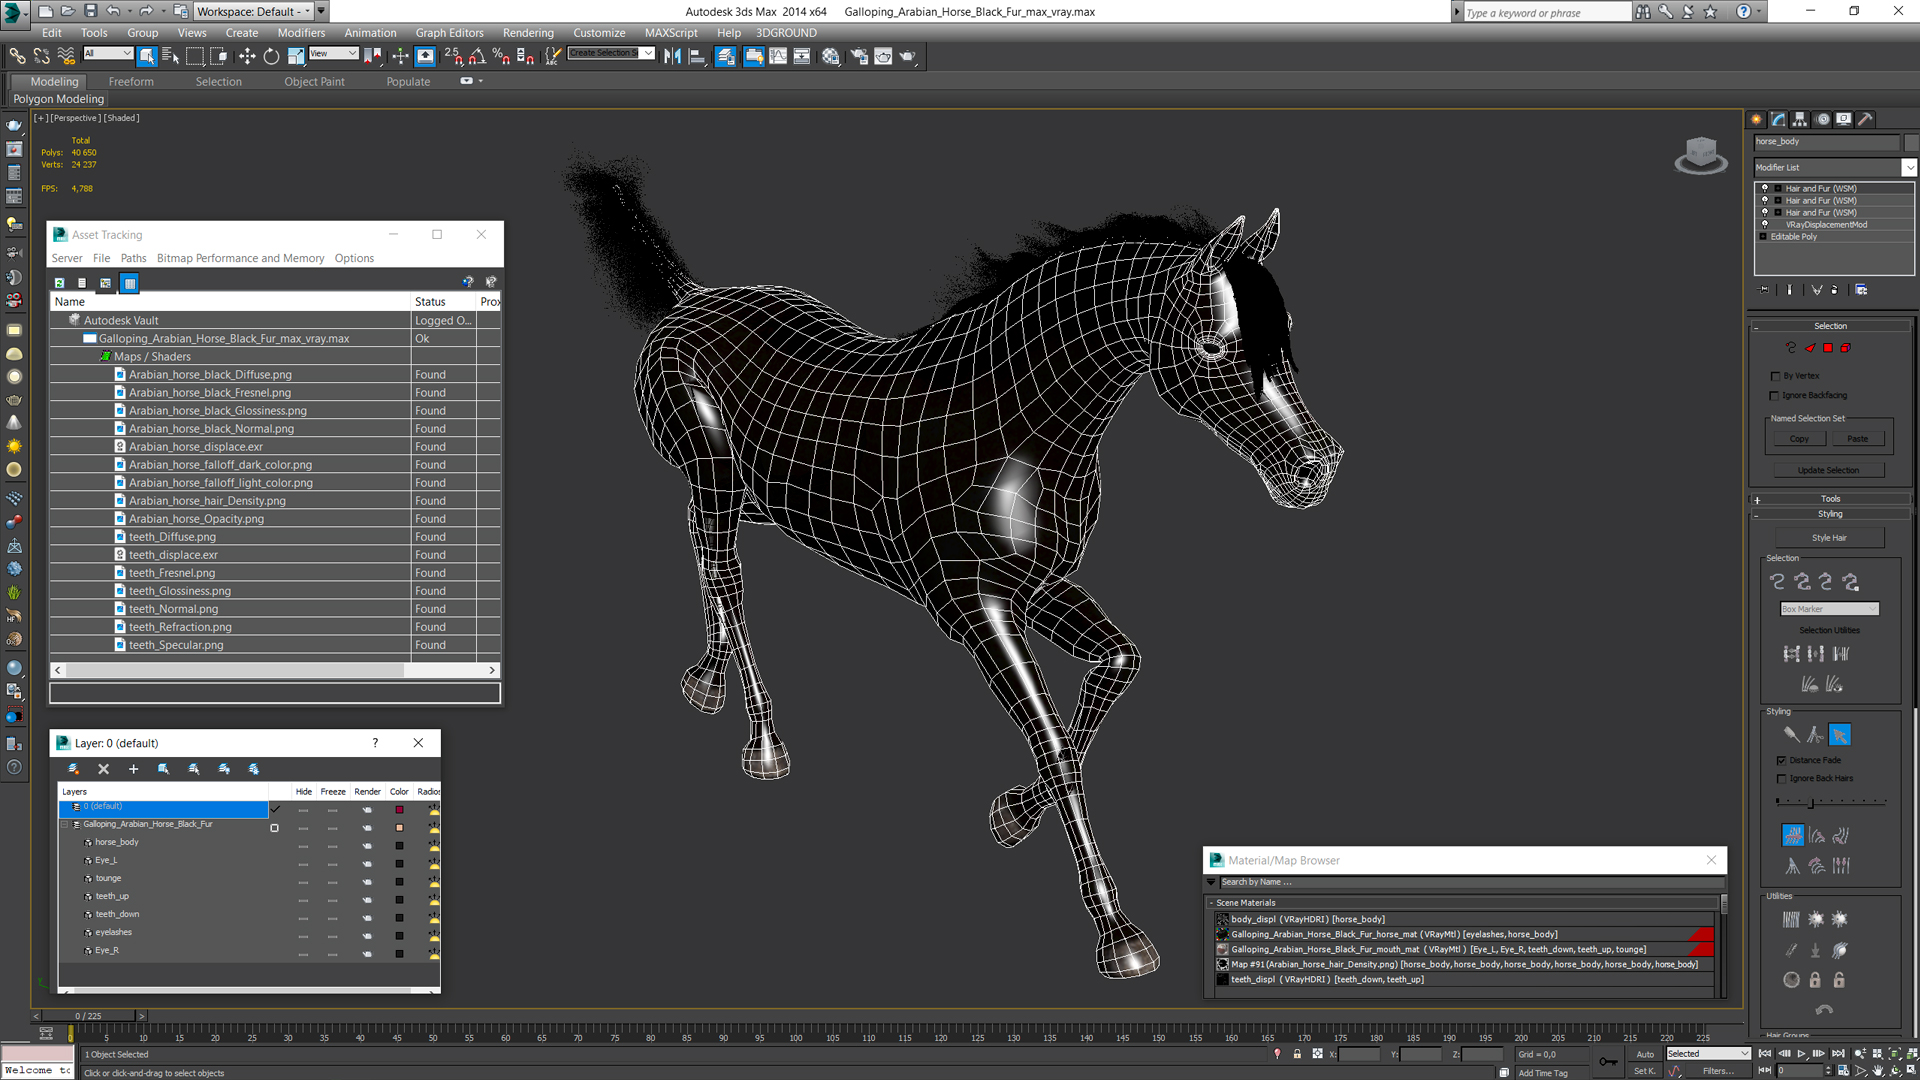This screenshot has width=1920, height=1080.
Task: Switch to the Create command panel tab
Action: click(x=1757, y=119)
